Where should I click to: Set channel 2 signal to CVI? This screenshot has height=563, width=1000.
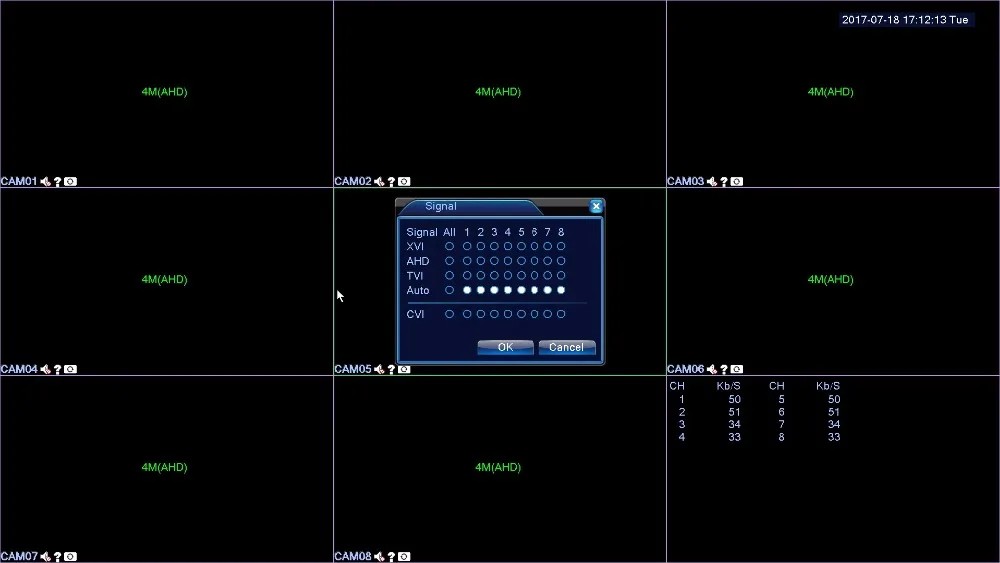[x=481, y=314]
